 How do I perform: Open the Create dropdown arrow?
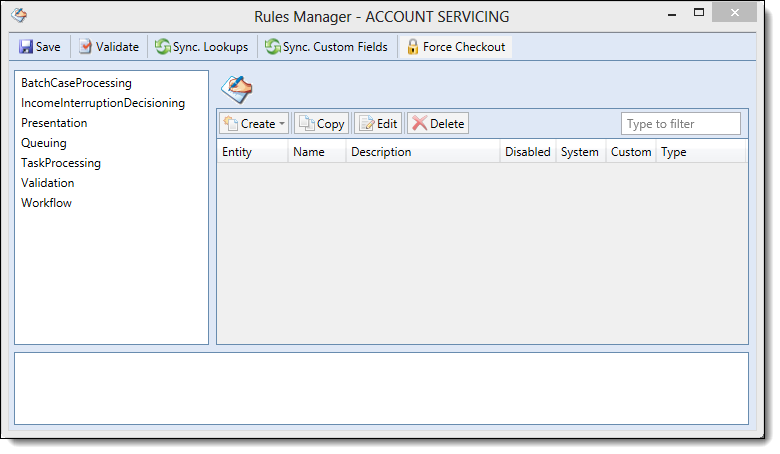[282, 123]
